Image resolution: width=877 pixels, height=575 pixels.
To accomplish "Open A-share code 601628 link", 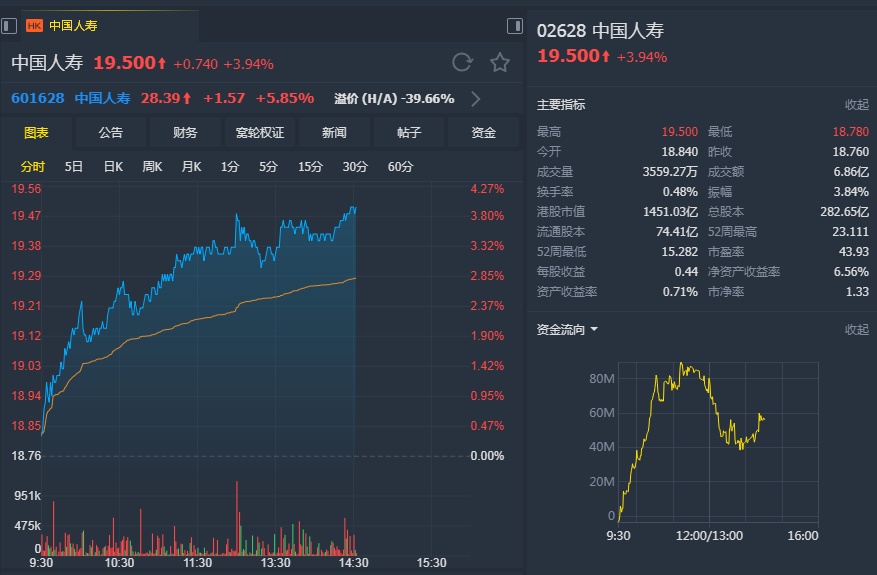I will (38, 98).
